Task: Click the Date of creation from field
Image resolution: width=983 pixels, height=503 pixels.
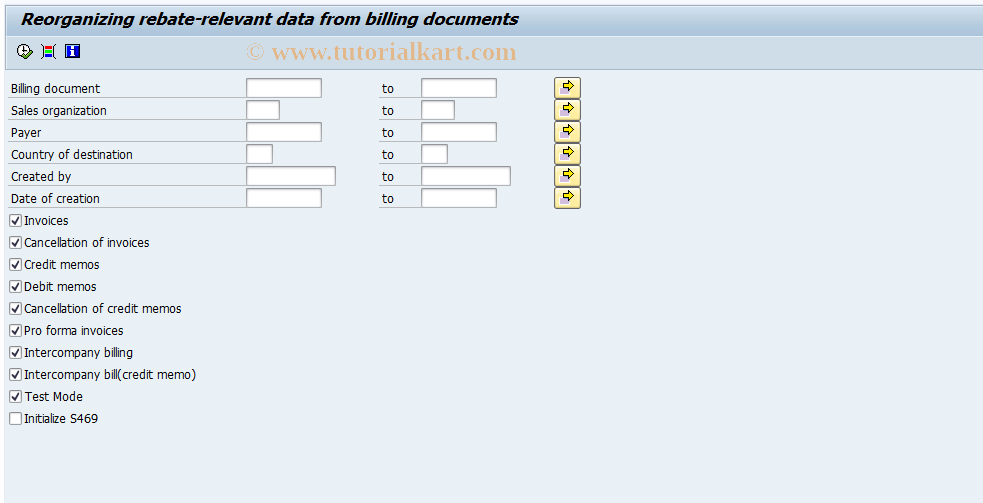Action: pos(284,198)
